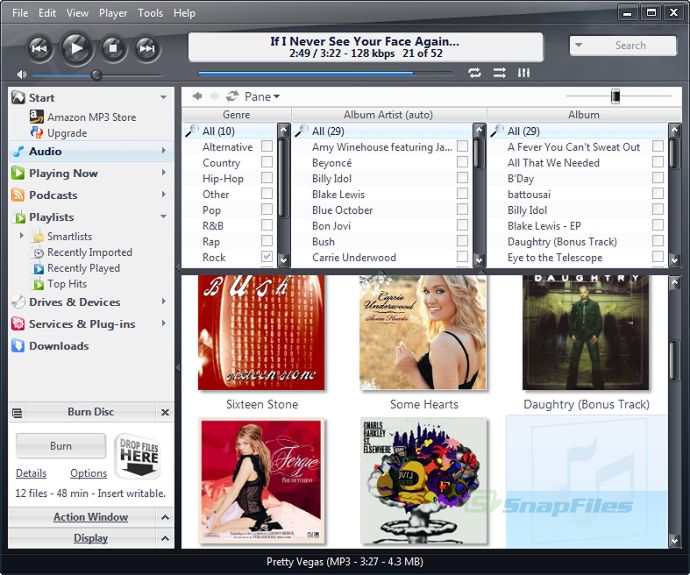
Task: Click the Playing Now icon
Action: point(18,173)
